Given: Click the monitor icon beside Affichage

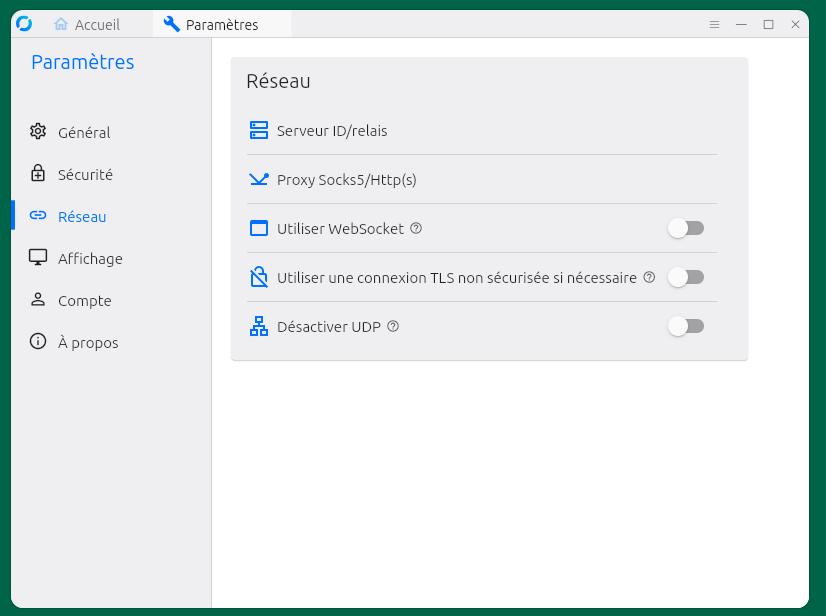Looking at the screenshot, I should tap(38, 257).
